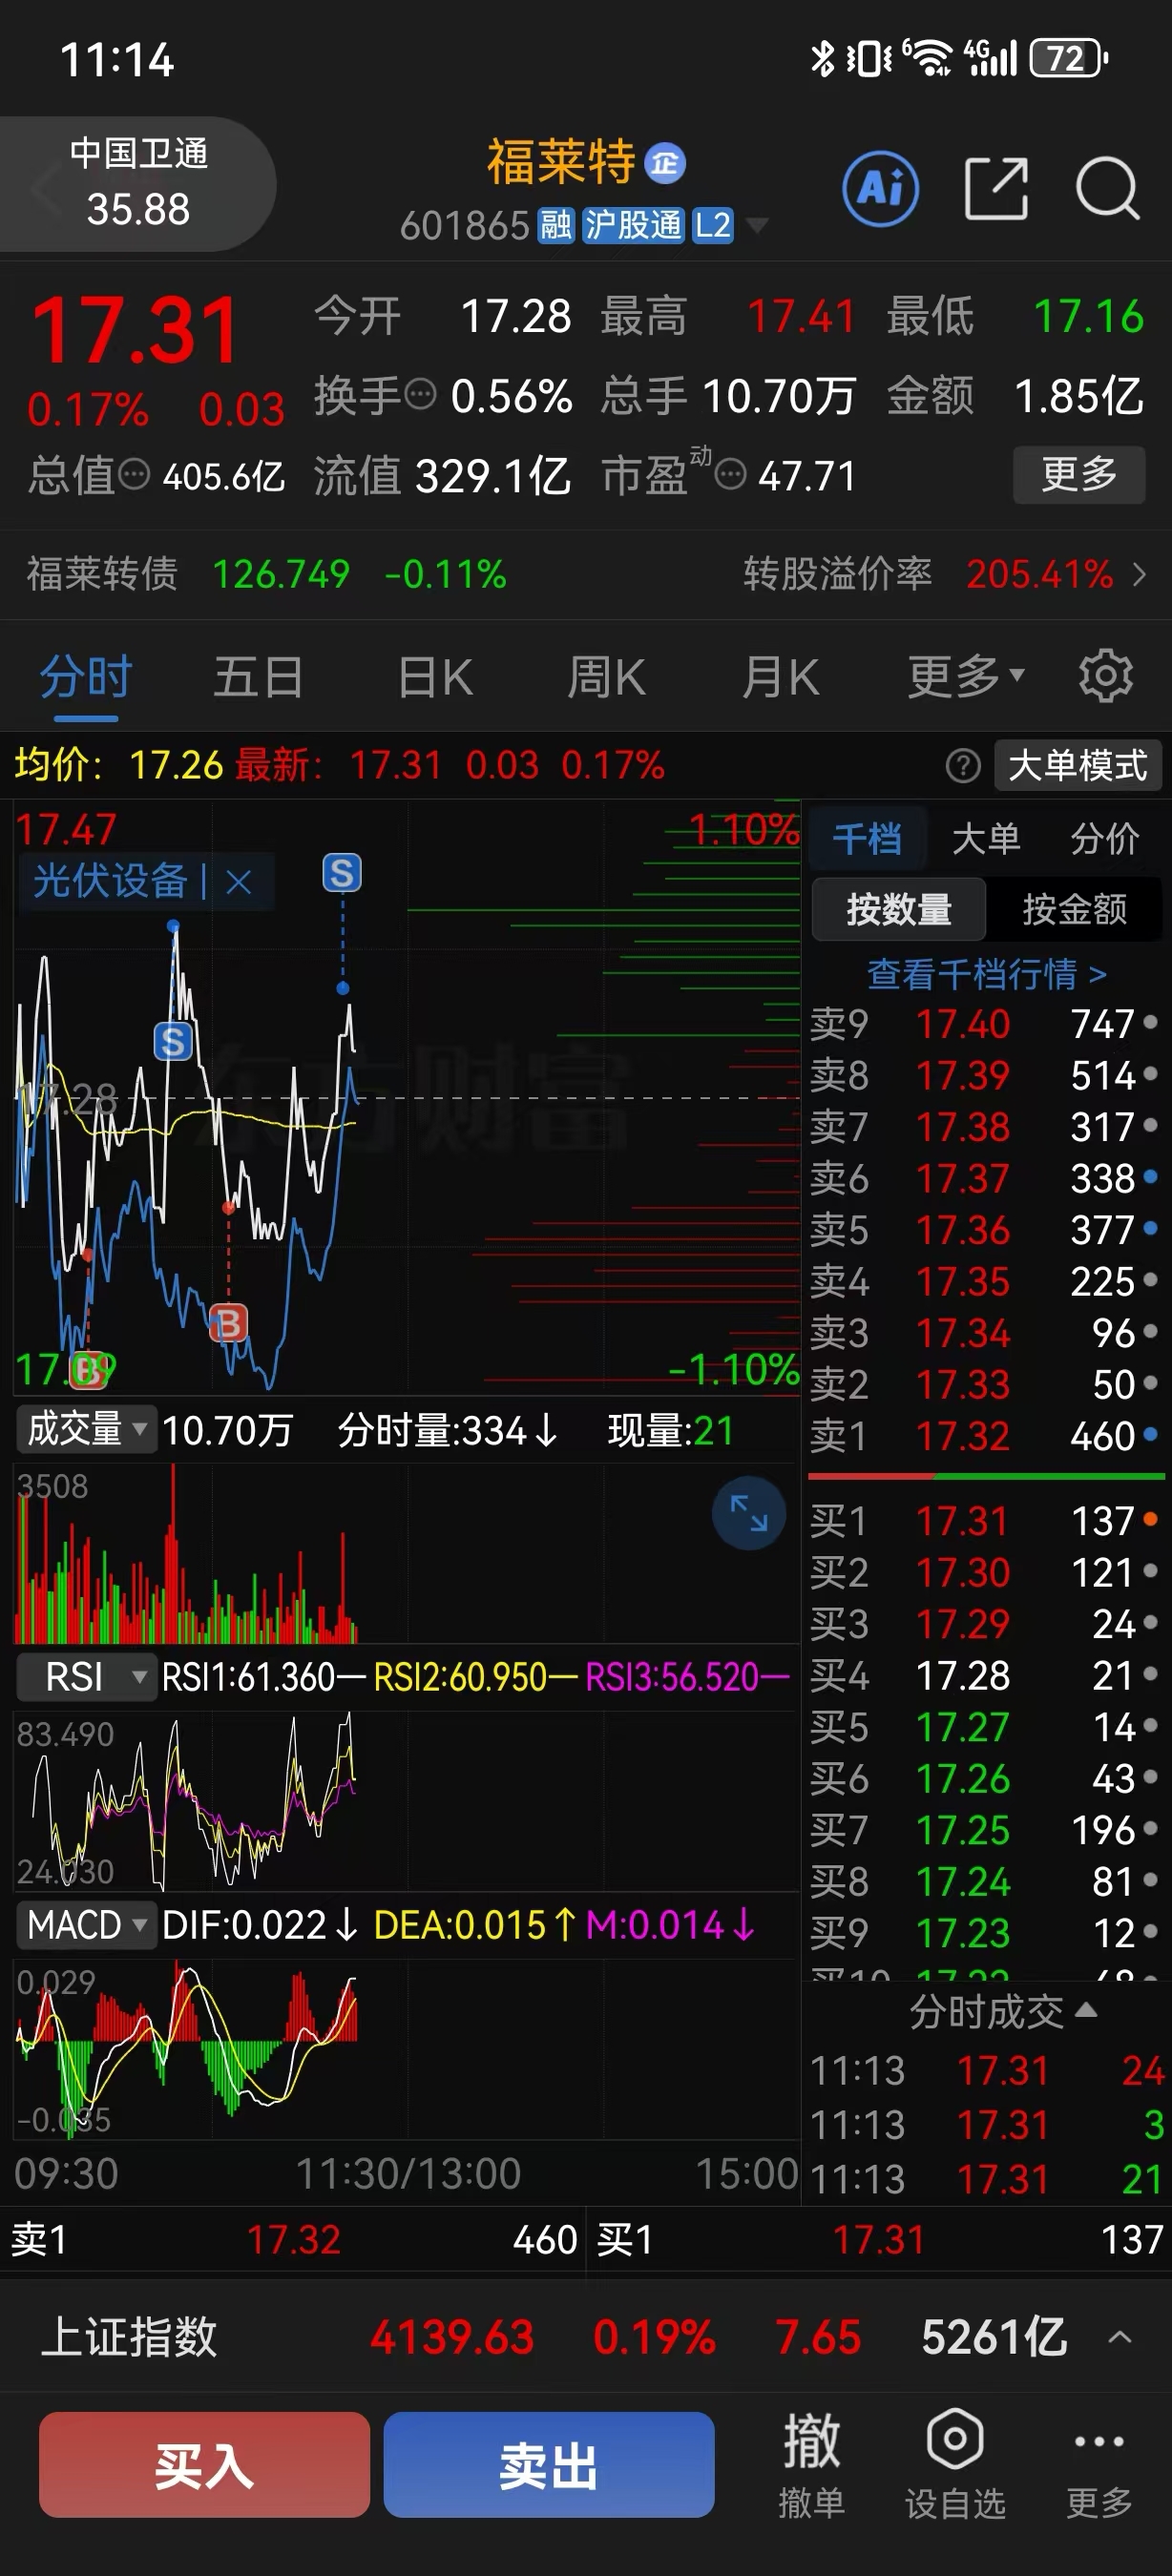1172x2576 pixels.
Task: Tap 卖9 row at 17.40
Action: pos(986,1024)
